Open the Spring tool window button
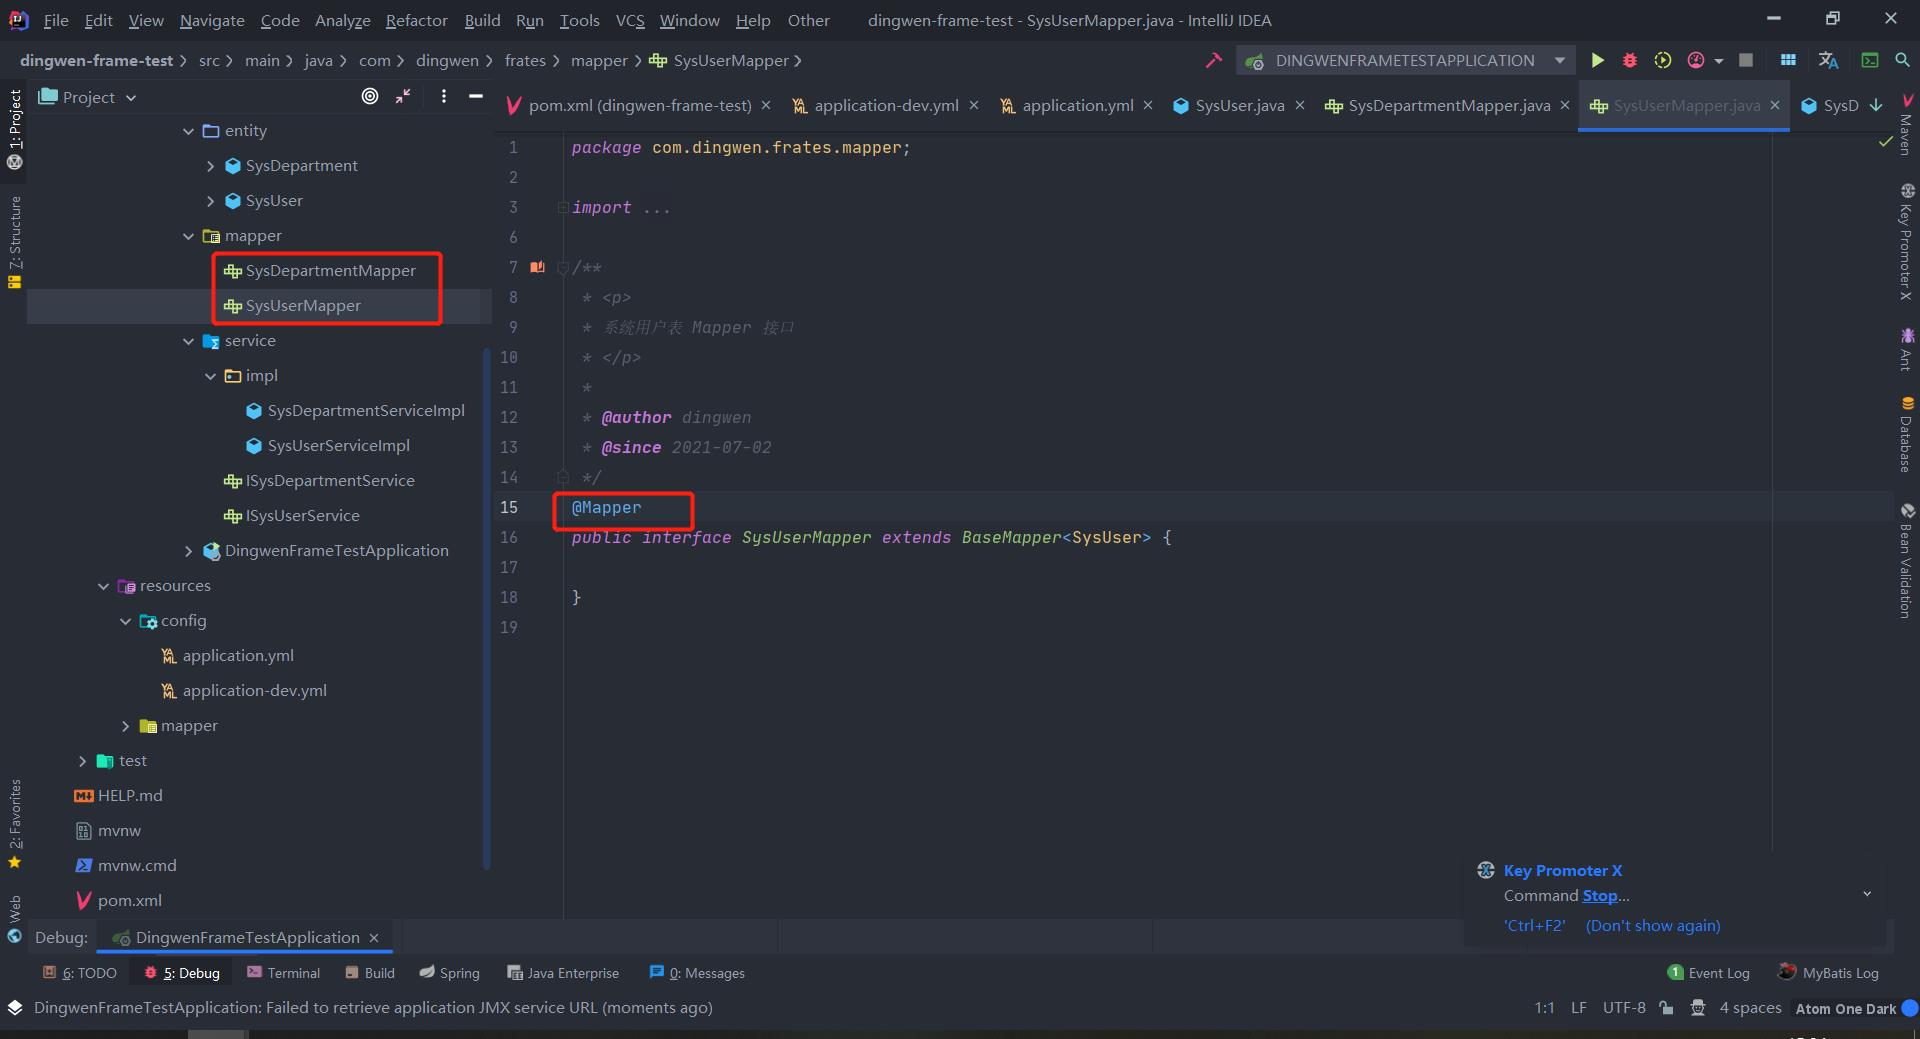Viewport: 1920px width, 1039px height. pos(449,973)
